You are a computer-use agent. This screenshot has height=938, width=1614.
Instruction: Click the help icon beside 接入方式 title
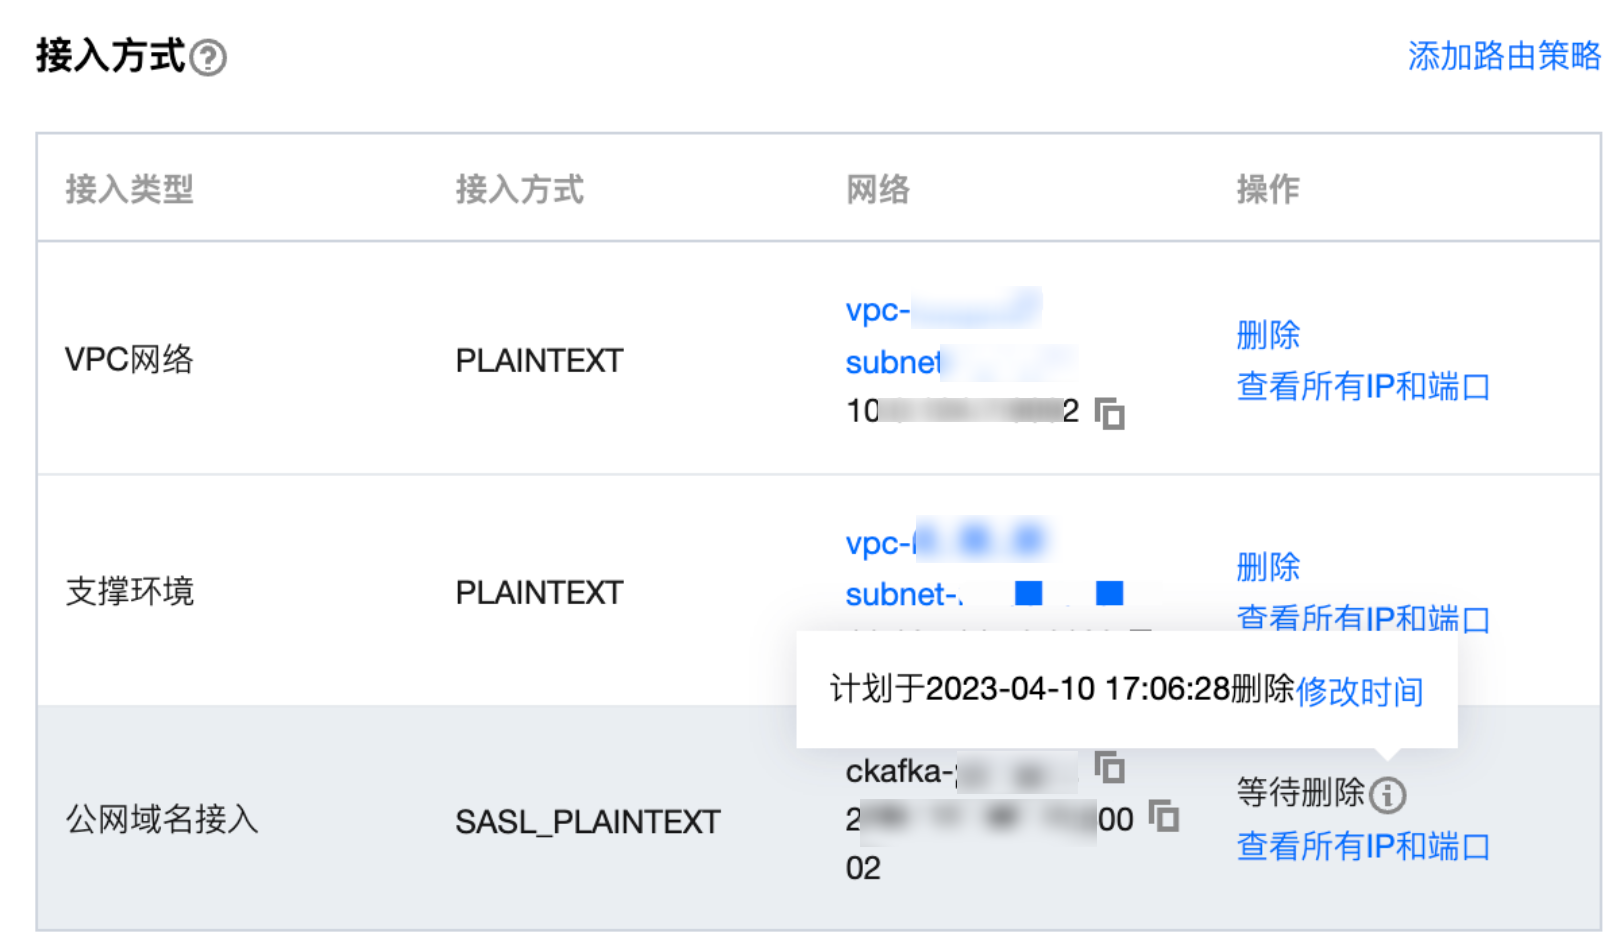click(x=208, y=58)
